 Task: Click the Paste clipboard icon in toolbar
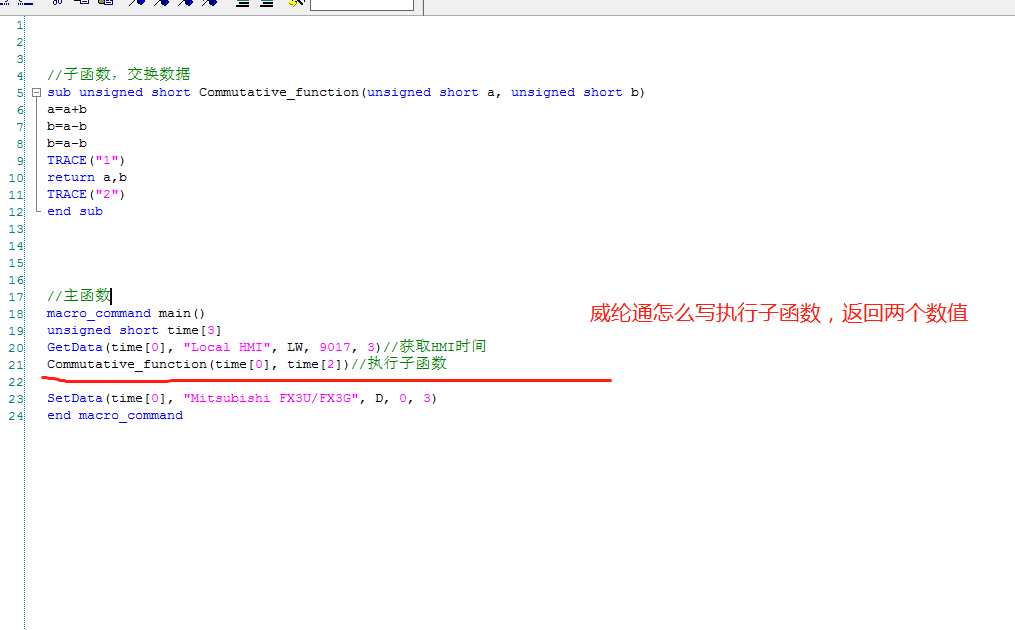tap(104, 3)
